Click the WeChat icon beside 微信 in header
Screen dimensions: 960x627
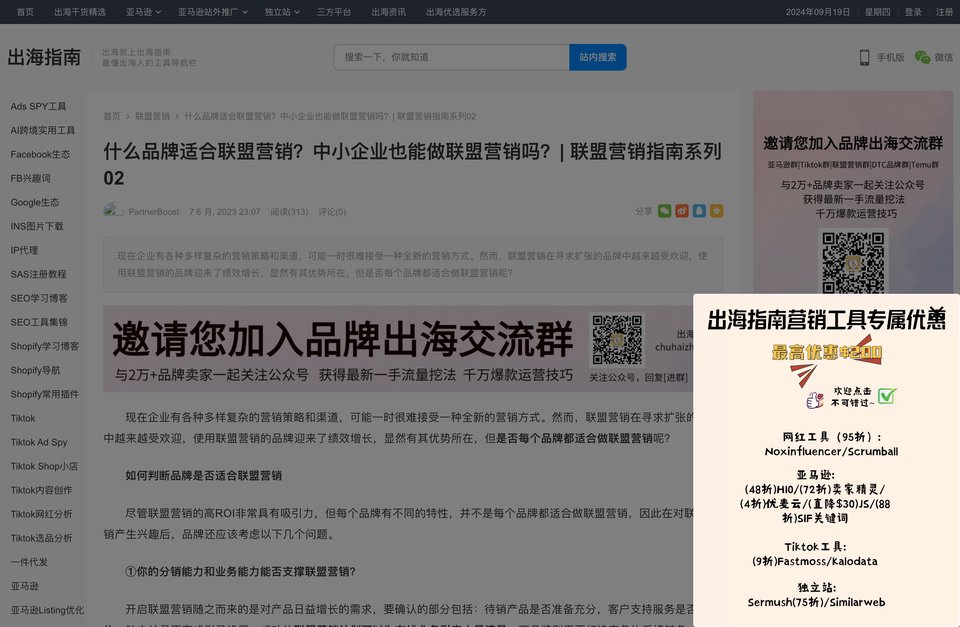(922, 57)
